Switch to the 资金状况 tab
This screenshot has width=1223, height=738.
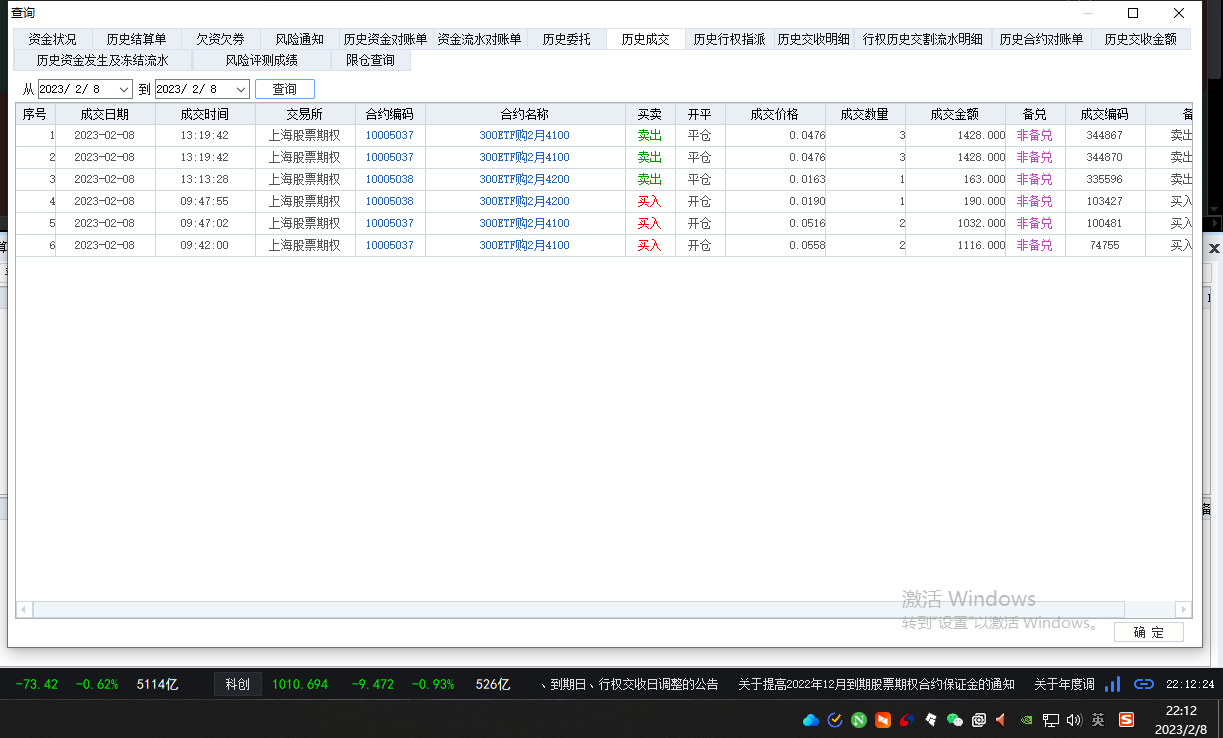(52, 39)
